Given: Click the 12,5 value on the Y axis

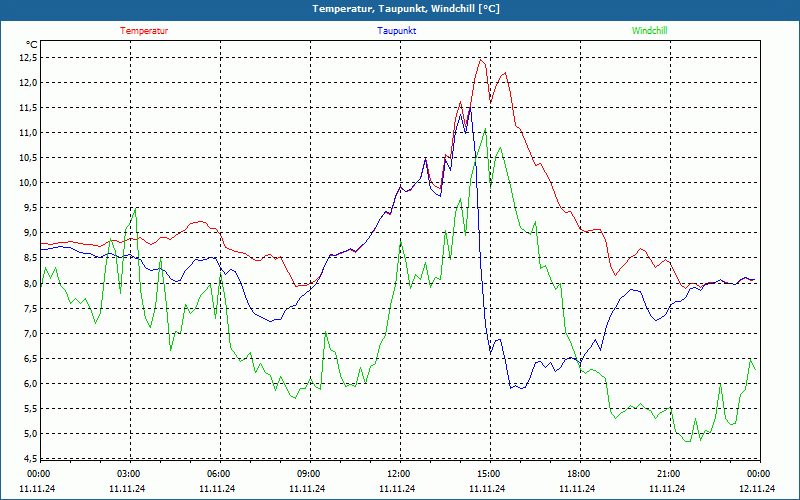Looking at the screenshot, I should (x=29, y=58).
